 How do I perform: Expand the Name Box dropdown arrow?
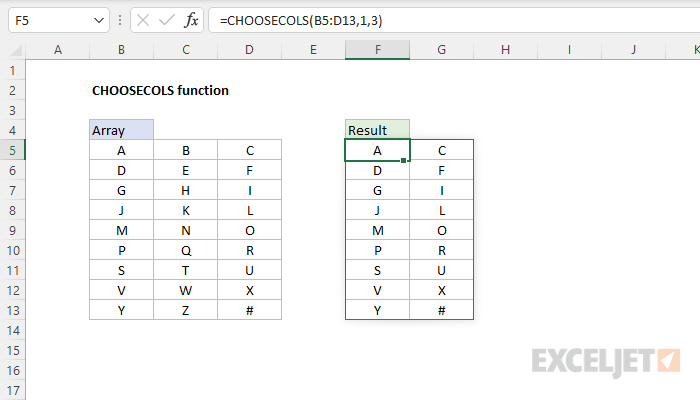(x=99, y=21)
